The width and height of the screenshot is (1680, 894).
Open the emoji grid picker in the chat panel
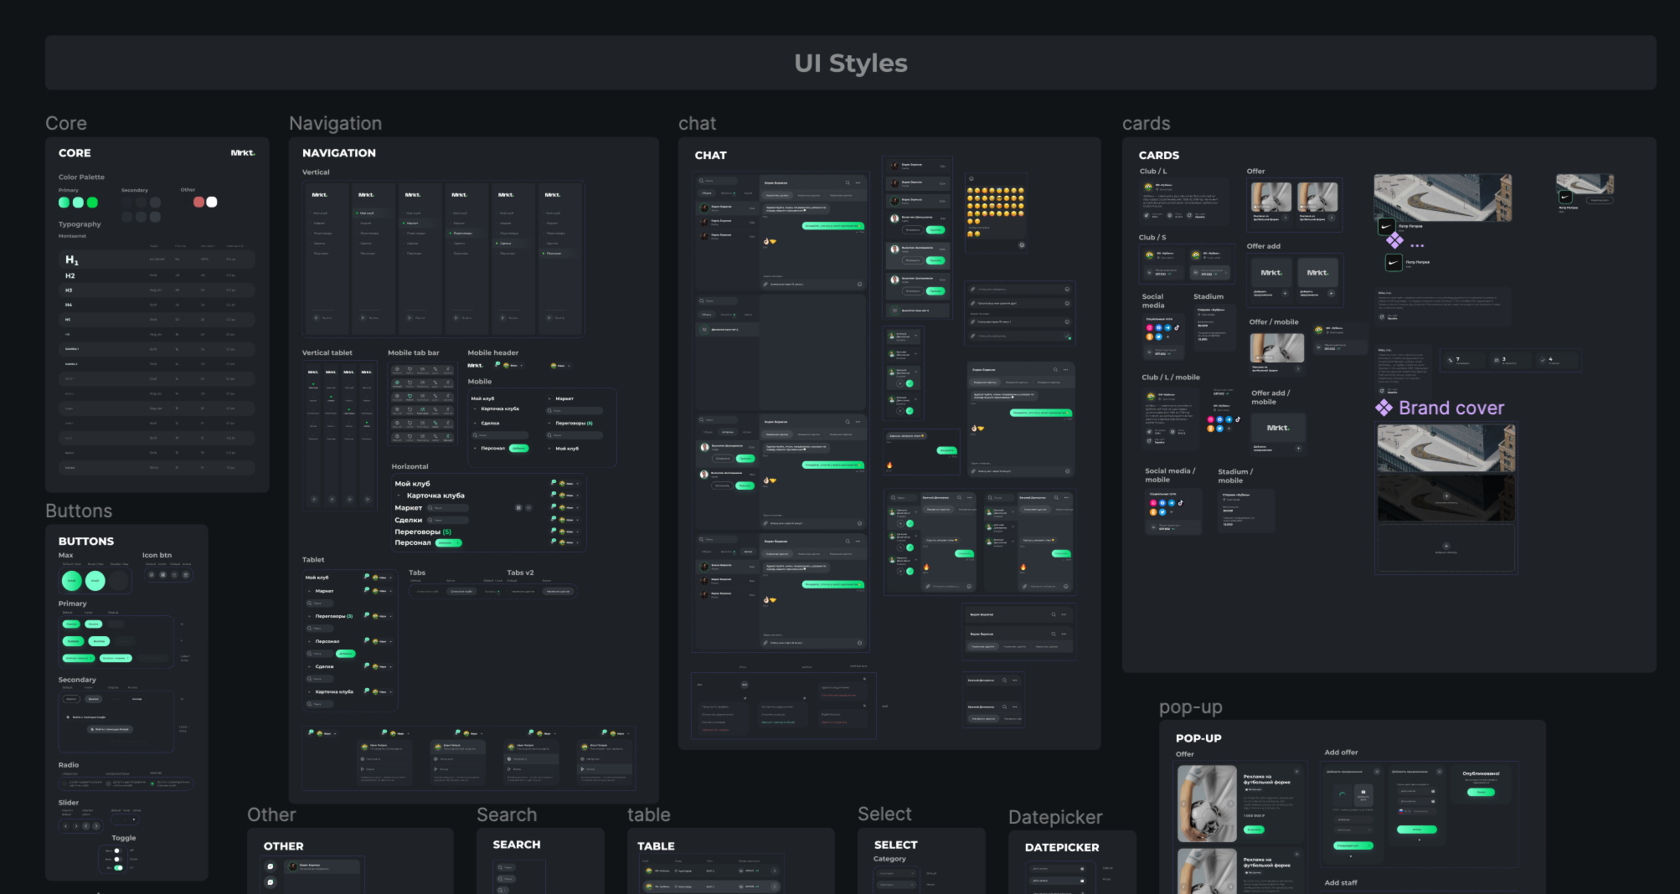tap(995, 212)
